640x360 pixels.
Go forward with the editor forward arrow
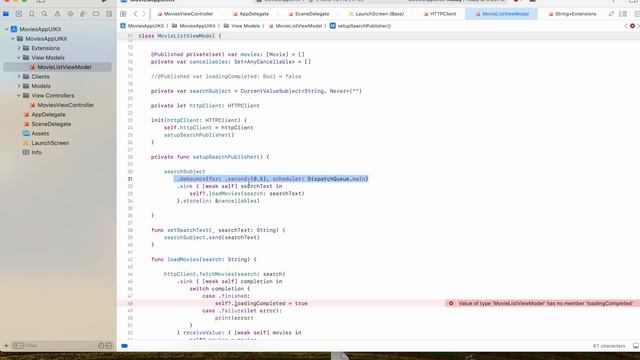(x=144, y=14)
